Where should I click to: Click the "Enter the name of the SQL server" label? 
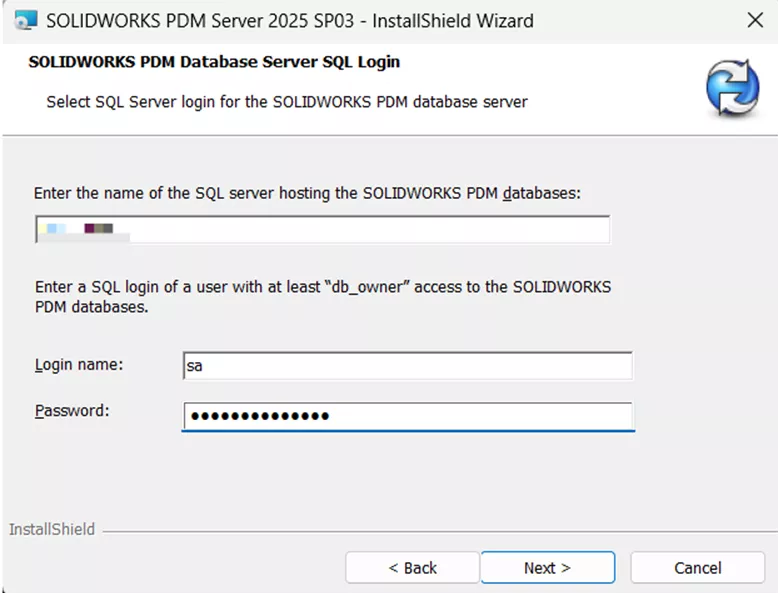point(306,193)
